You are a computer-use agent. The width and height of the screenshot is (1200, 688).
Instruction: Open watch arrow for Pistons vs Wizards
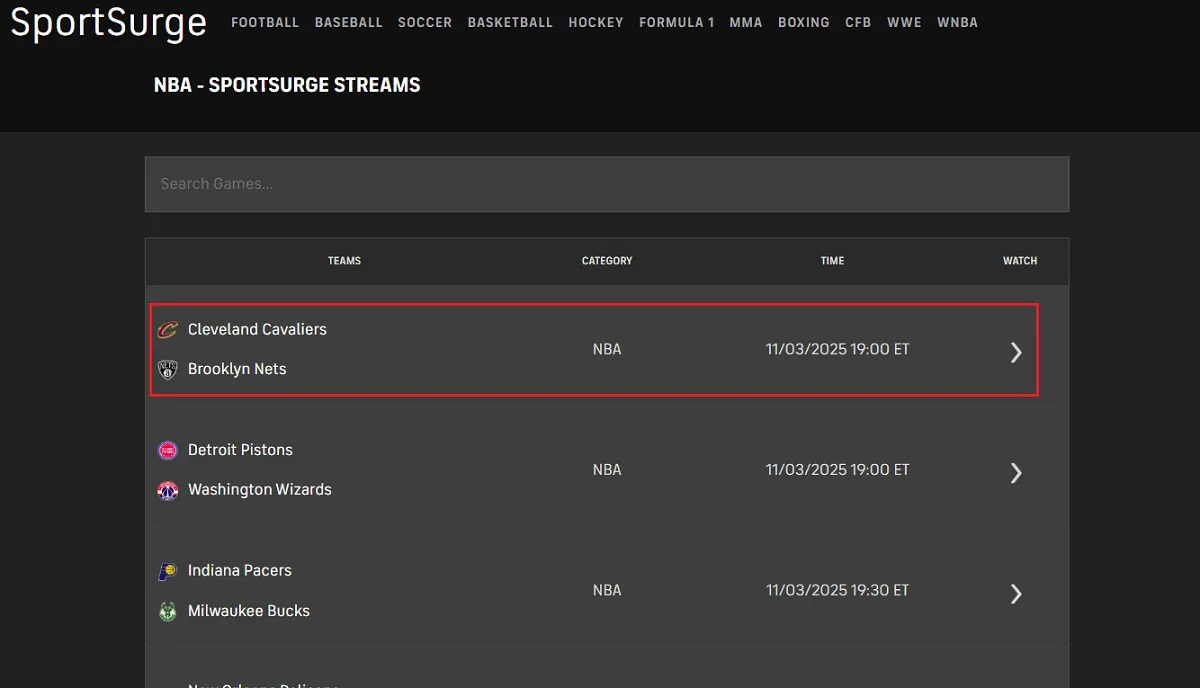point(1016,473)
